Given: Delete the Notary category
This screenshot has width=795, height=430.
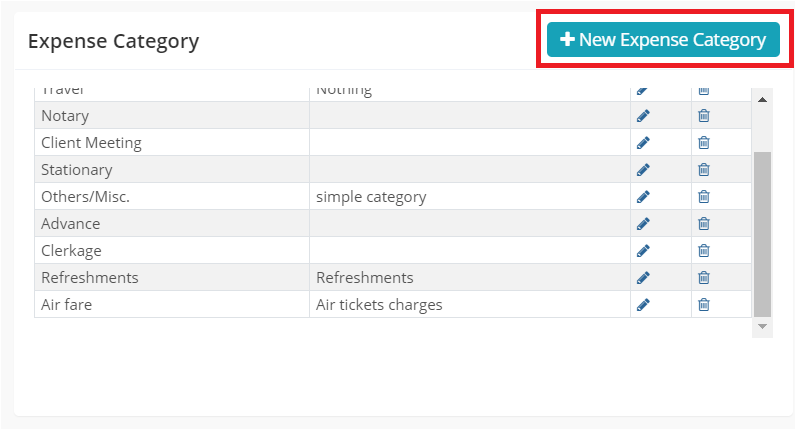Looking at the screenshot, I should (x=703, y=116).
